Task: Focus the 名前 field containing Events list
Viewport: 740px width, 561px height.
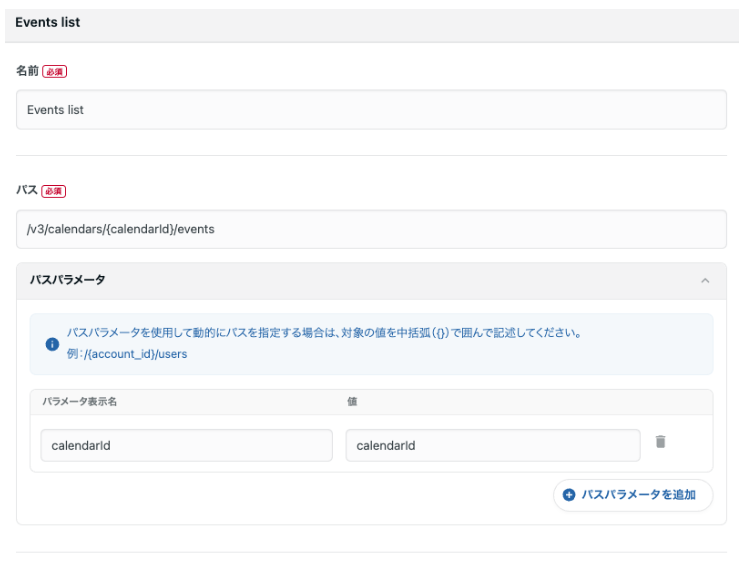Action: (x=371, y=110)
